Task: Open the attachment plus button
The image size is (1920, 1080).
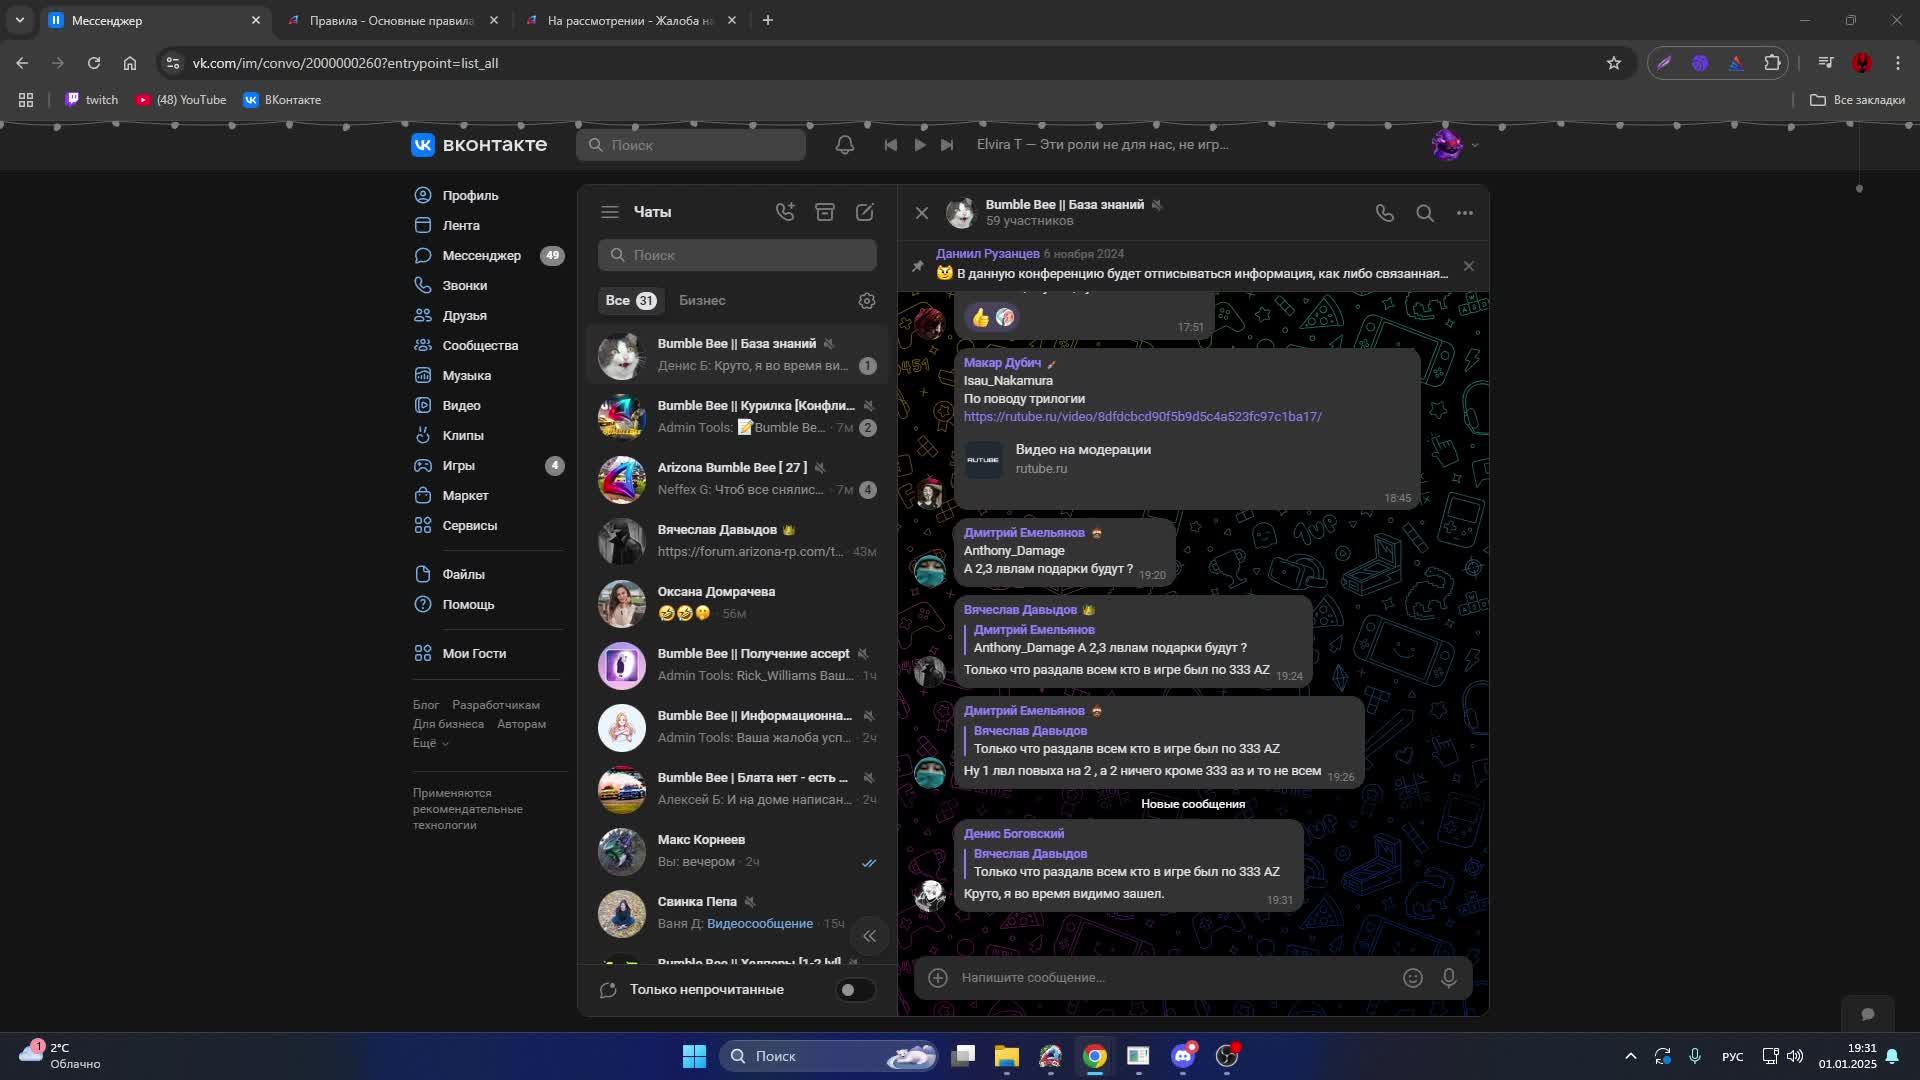Action: [x=938, y=978]
